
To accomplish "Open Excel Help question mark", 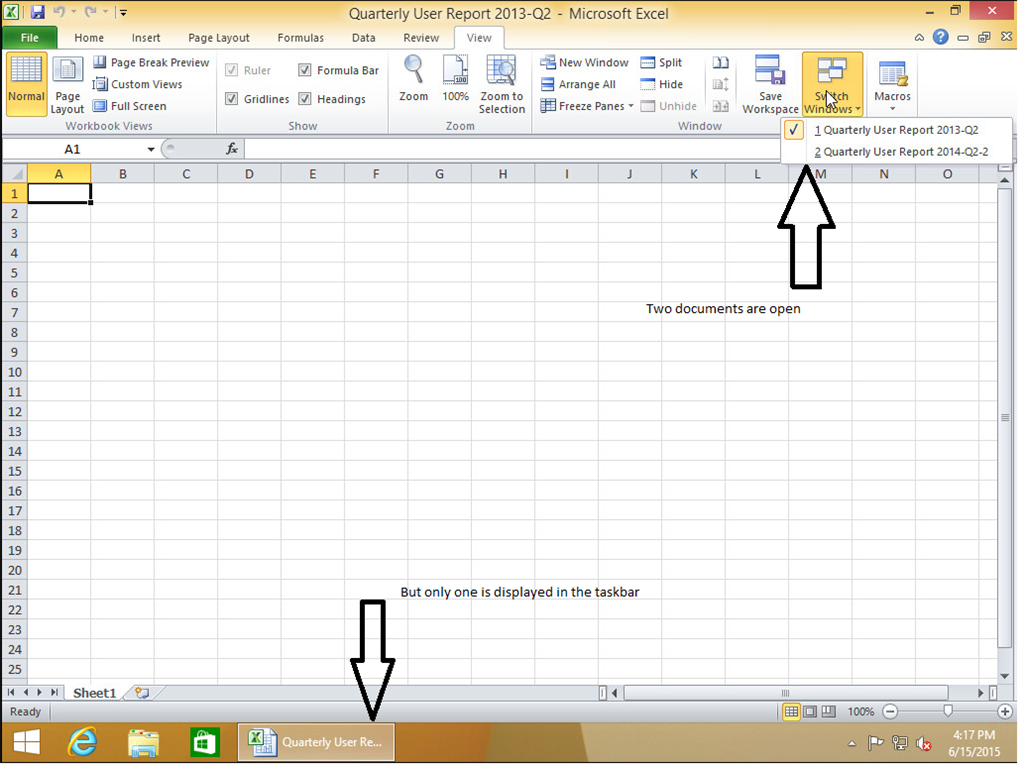I will [x=940, y=37].
